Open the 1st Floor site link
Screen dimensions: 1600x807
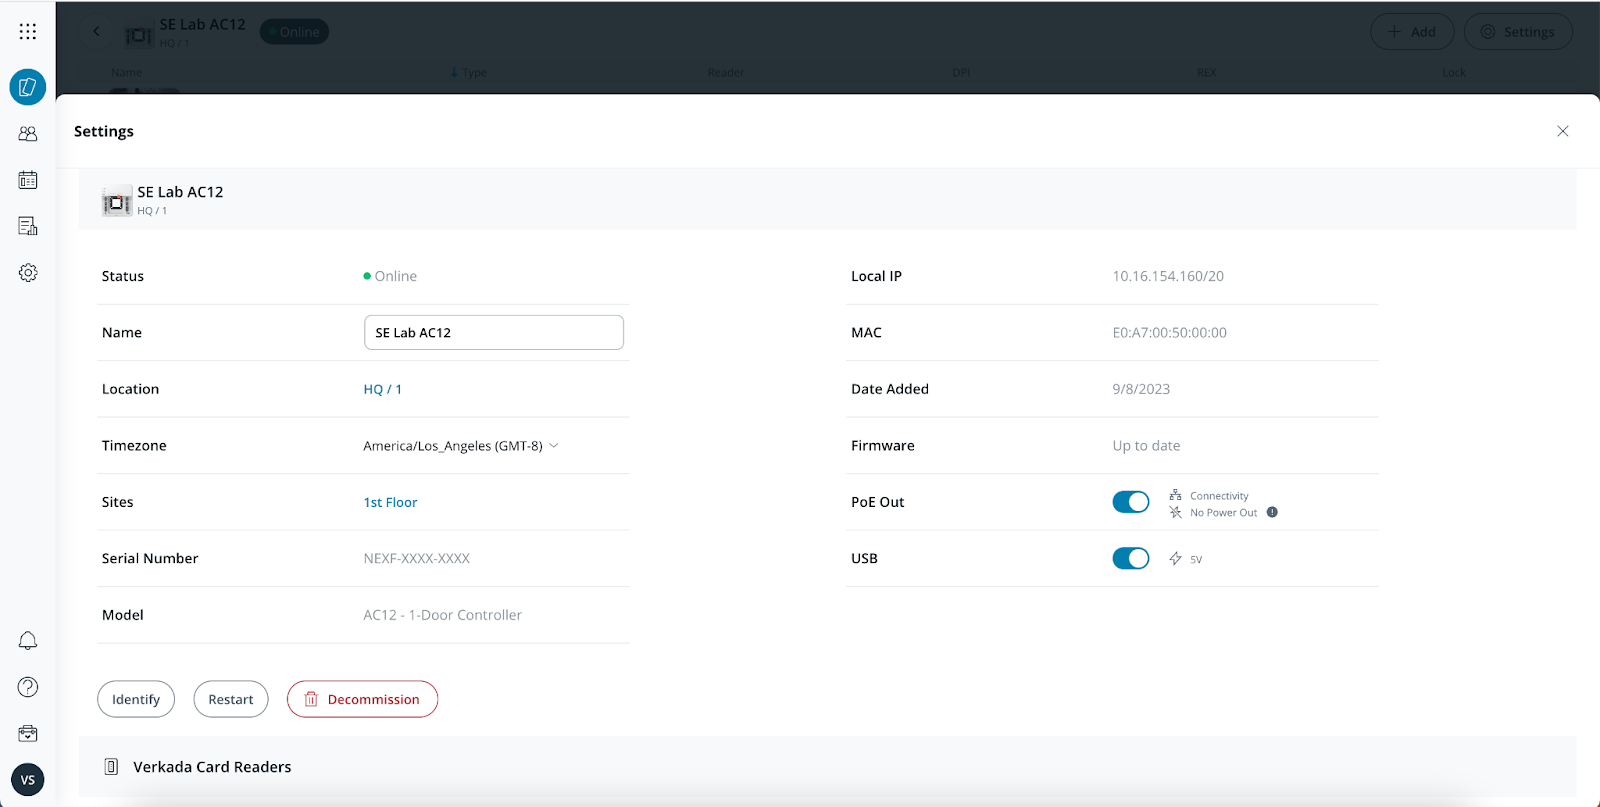click(x=390, y=502)
